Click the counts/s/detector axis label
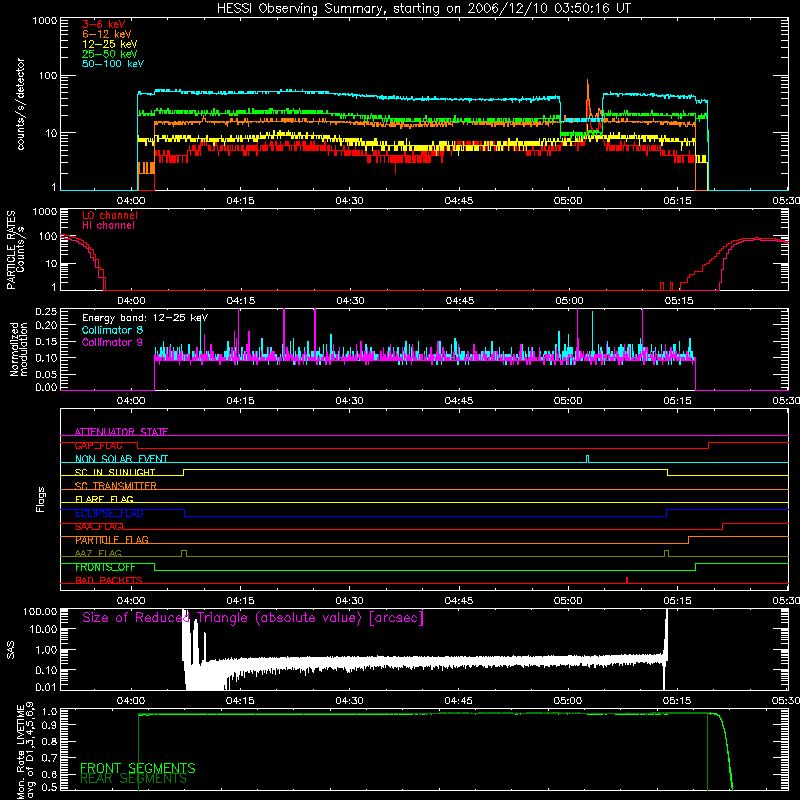800x800 pixels. (21, 104)
